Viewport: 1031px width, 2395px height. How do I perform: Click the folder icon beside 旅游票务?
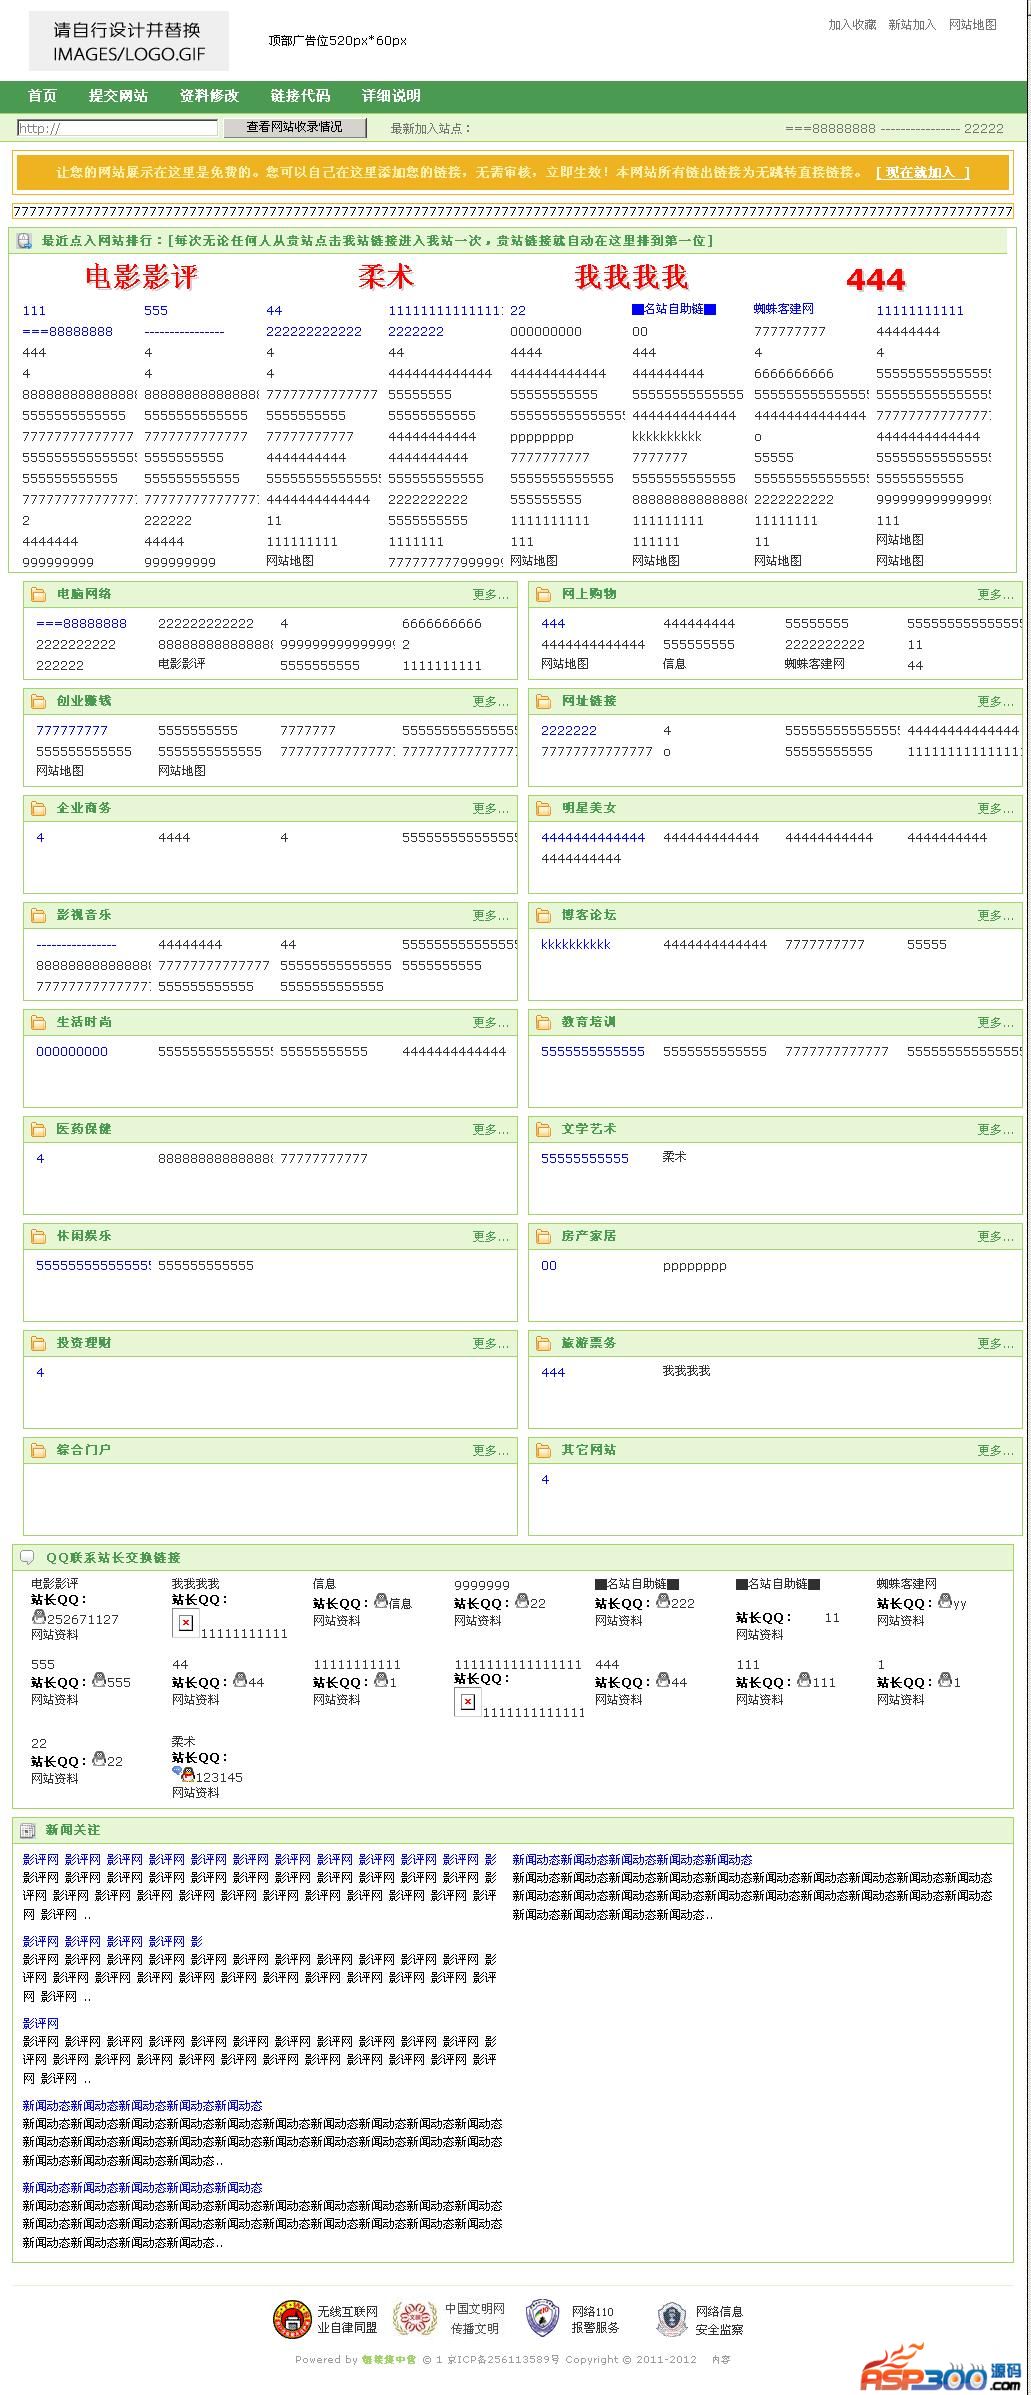(544, 1344)
